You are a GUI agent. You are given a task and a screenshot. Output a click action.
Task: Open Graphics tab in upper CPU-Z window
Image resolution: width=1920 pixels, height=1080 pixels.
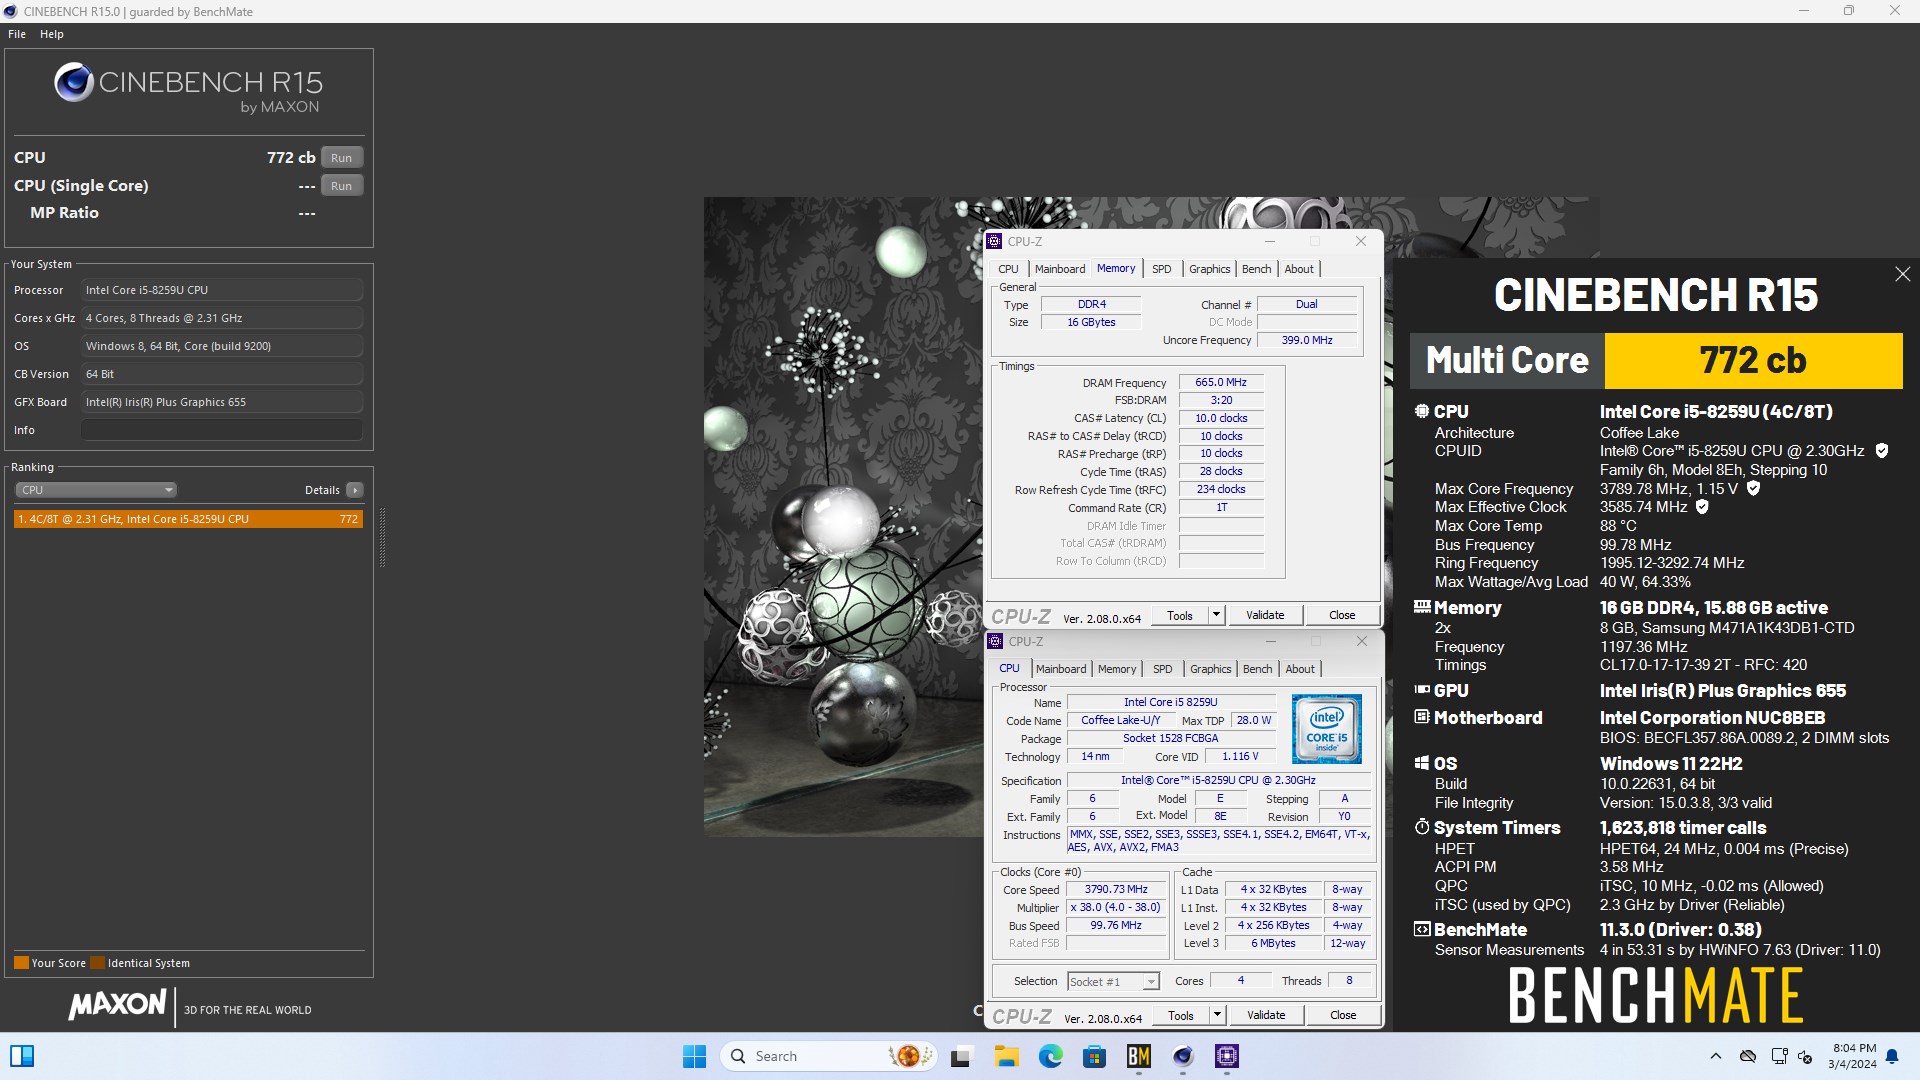(x=1209, y=269)
